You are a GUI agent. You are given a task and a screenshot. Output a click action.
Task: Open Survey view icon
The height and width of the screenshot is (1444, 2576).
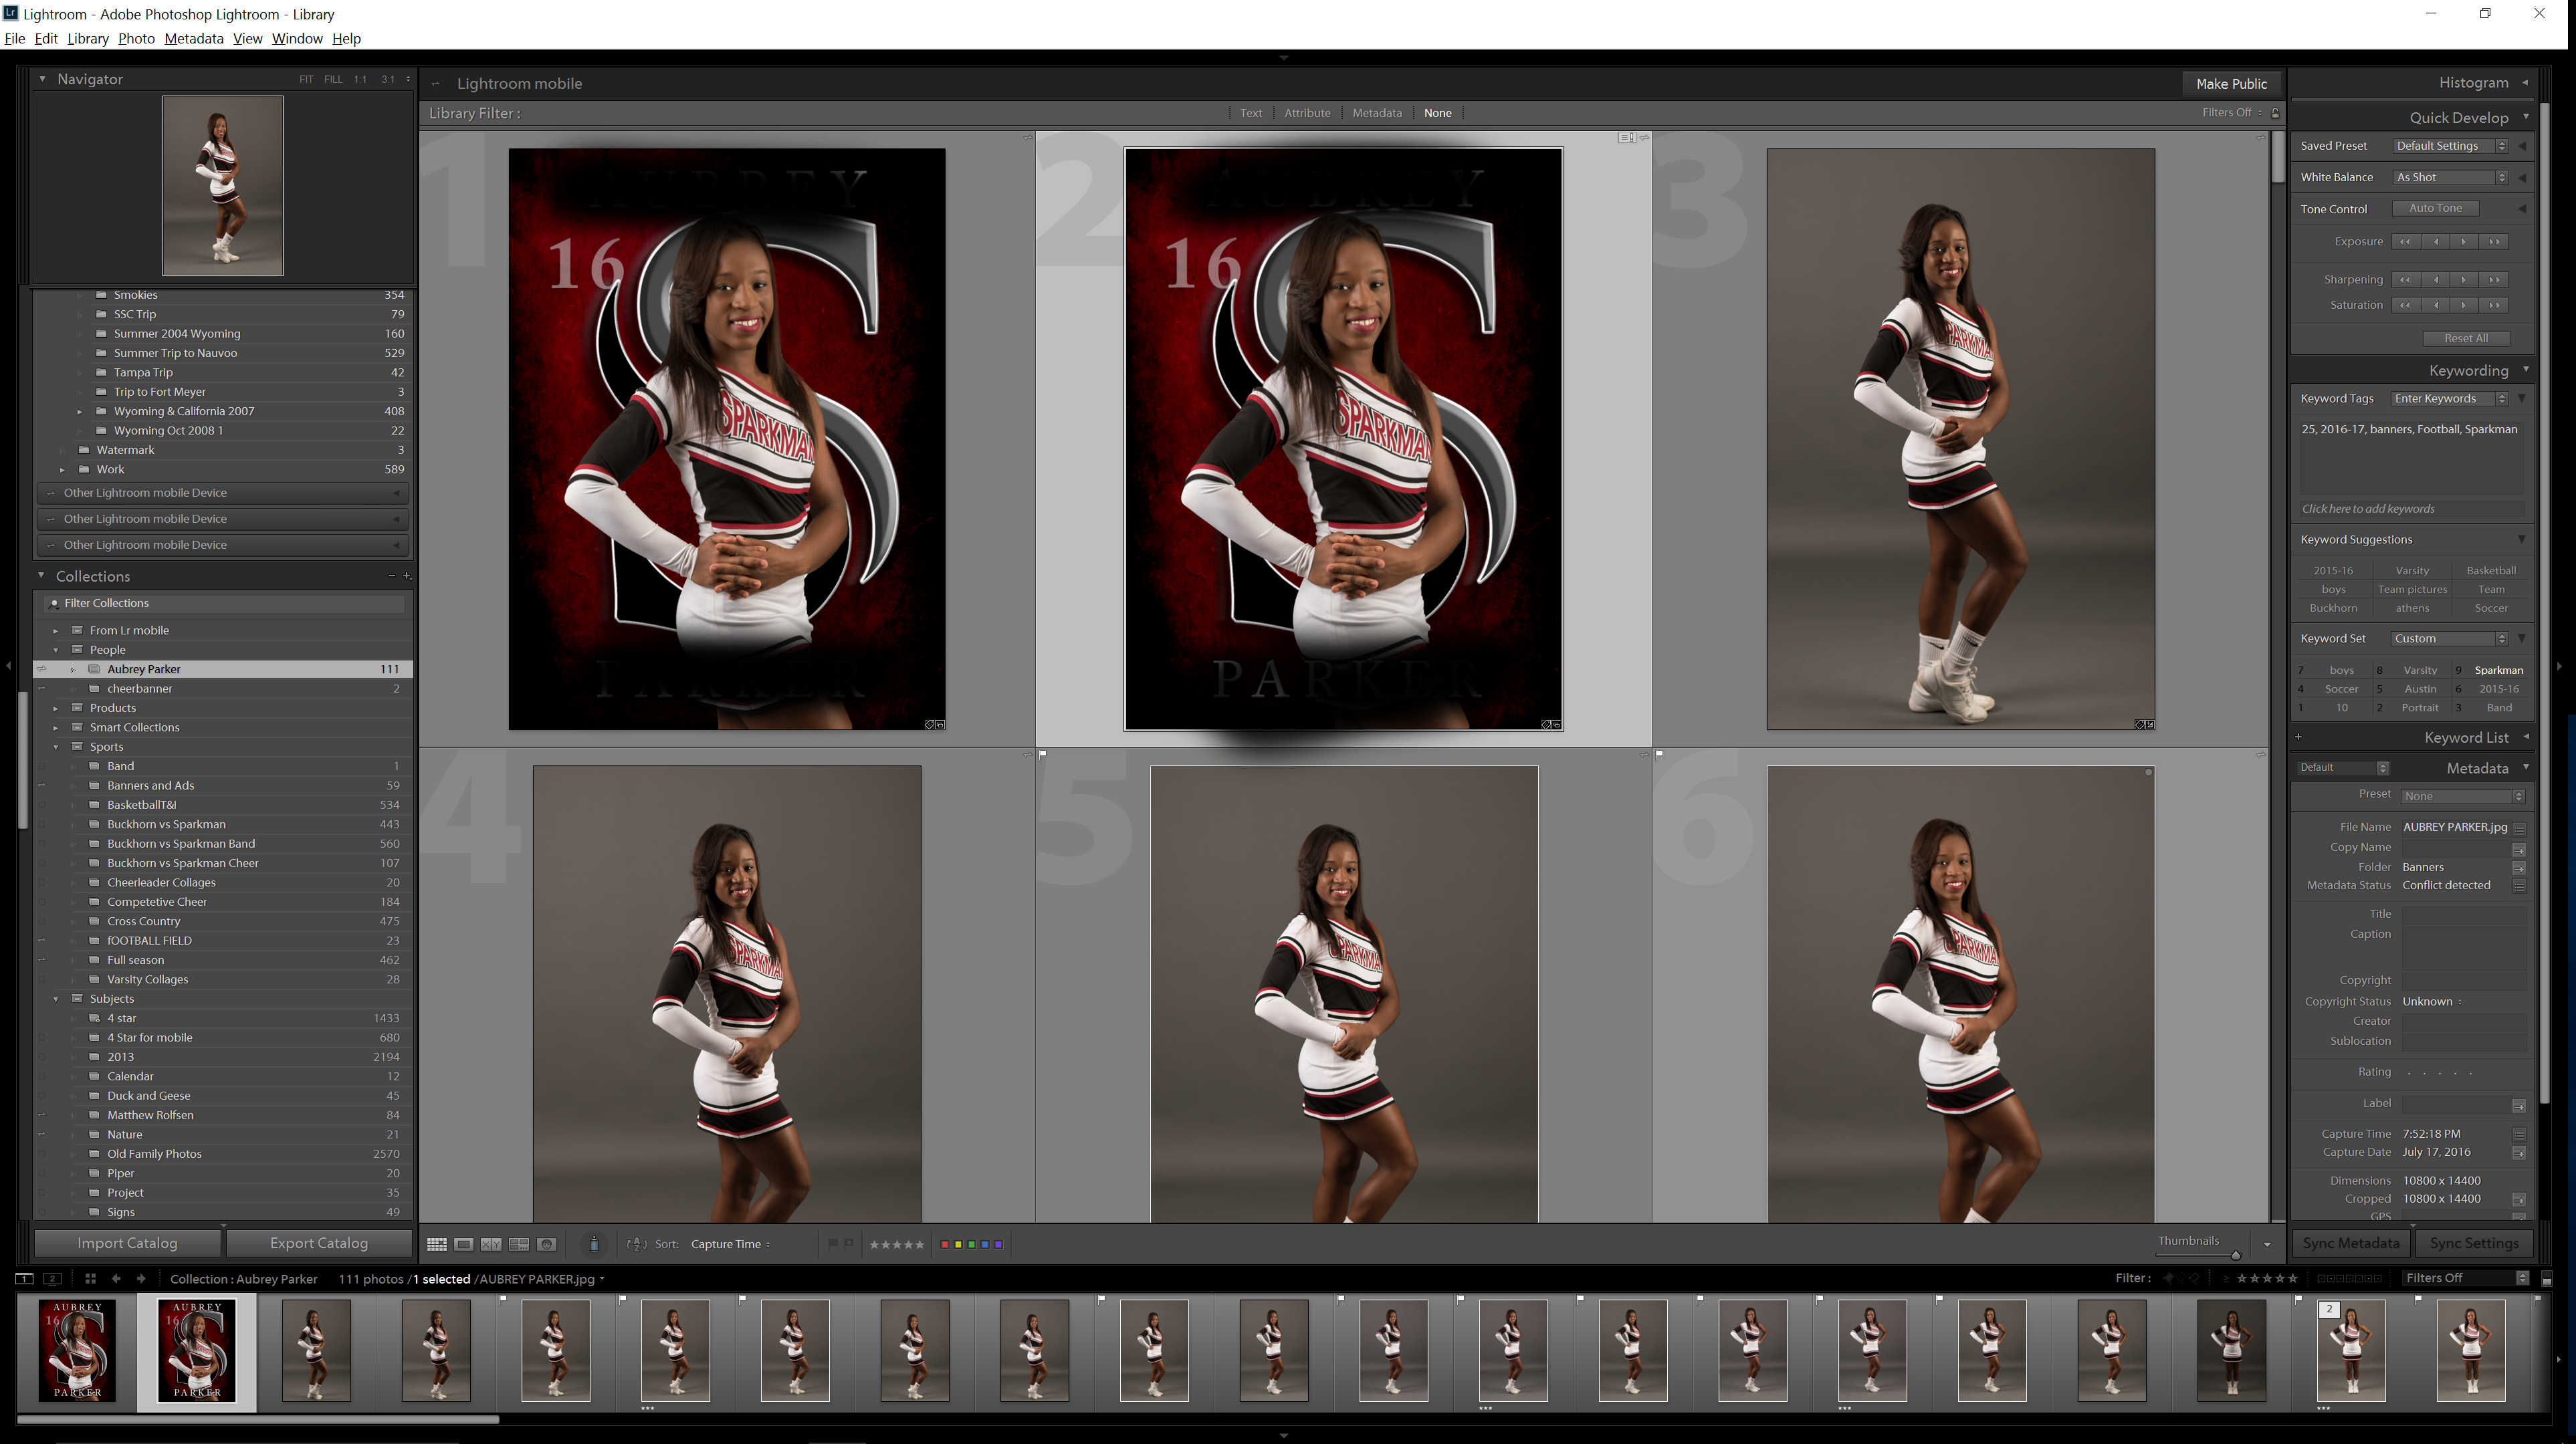point(519,1244)
